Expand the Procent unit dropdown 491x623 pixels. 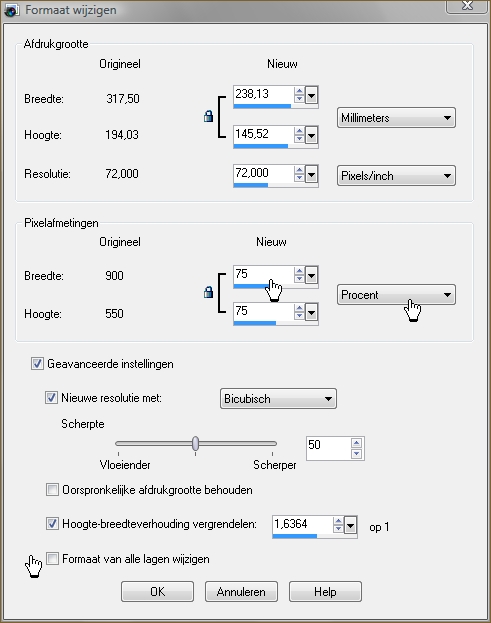[x=396, y=294]
